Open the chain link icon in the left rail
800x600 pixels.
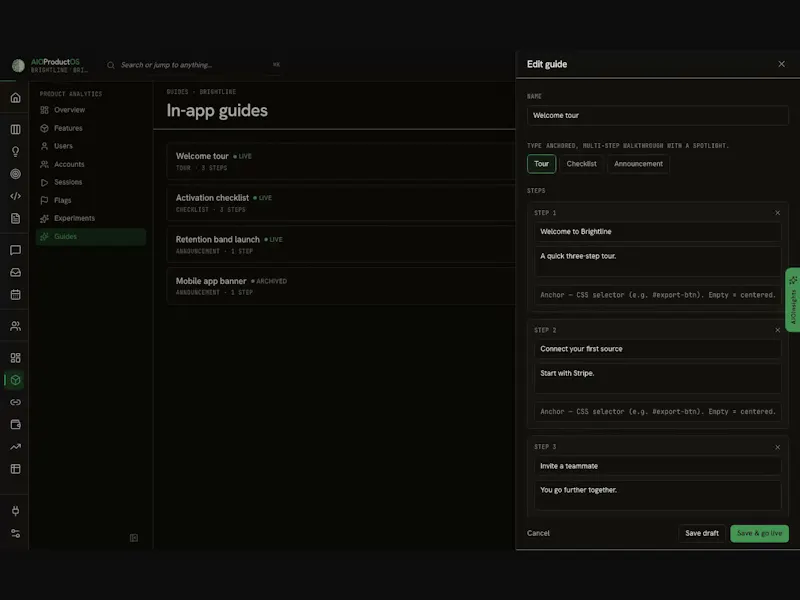pyautogui.click(x=15, y=402)
